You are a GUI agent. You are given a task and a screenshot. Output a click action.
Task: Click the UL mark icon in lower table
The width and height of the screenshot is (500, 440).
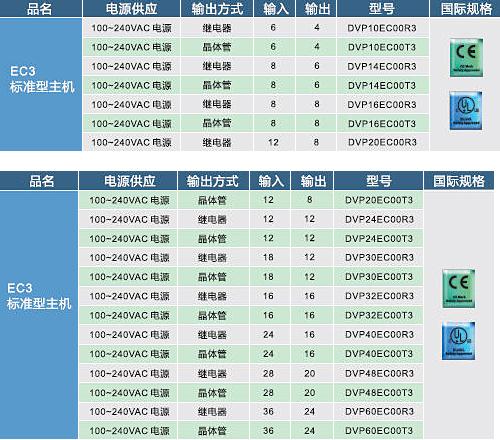[x=459, y=341]
